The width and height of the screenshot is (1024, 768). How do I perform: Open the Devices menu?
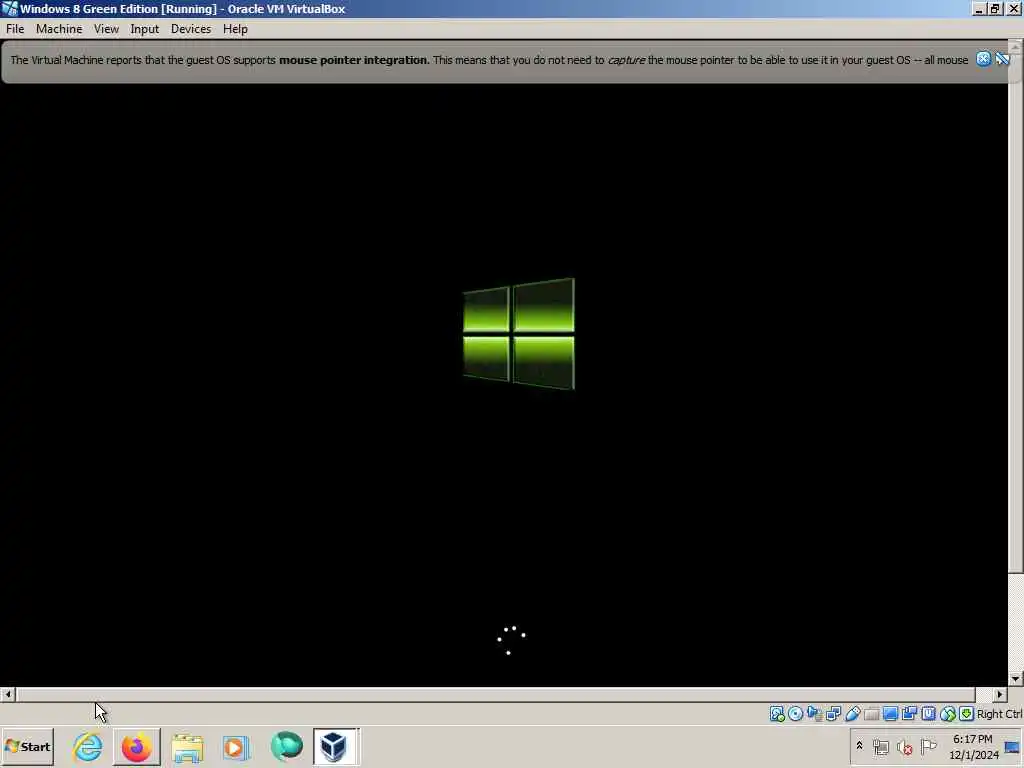tap(191, 29)
